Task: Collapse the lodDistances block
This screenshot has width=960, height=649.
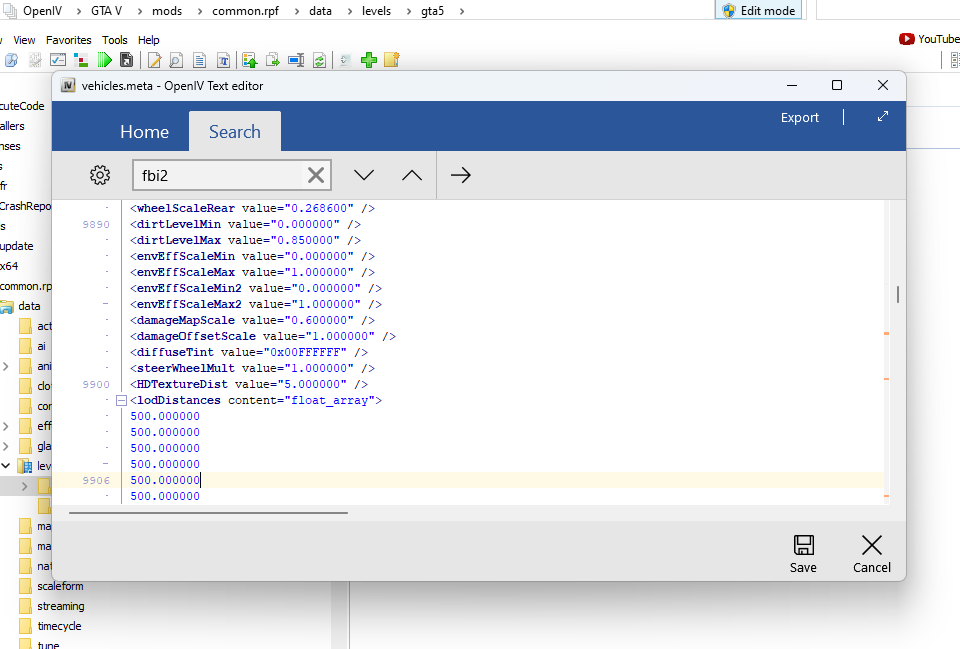Action: click(121, 400)
